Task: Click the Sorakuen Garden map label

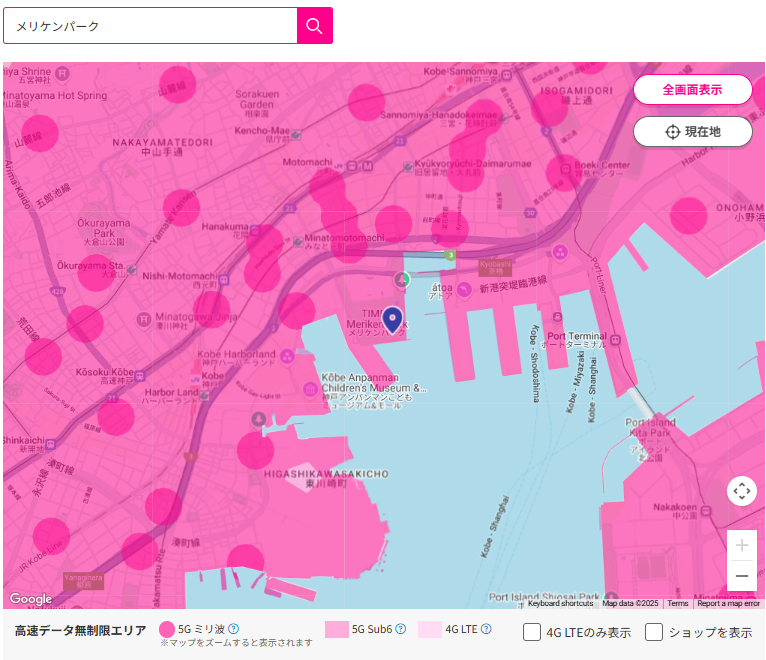Action: [257, 103]
